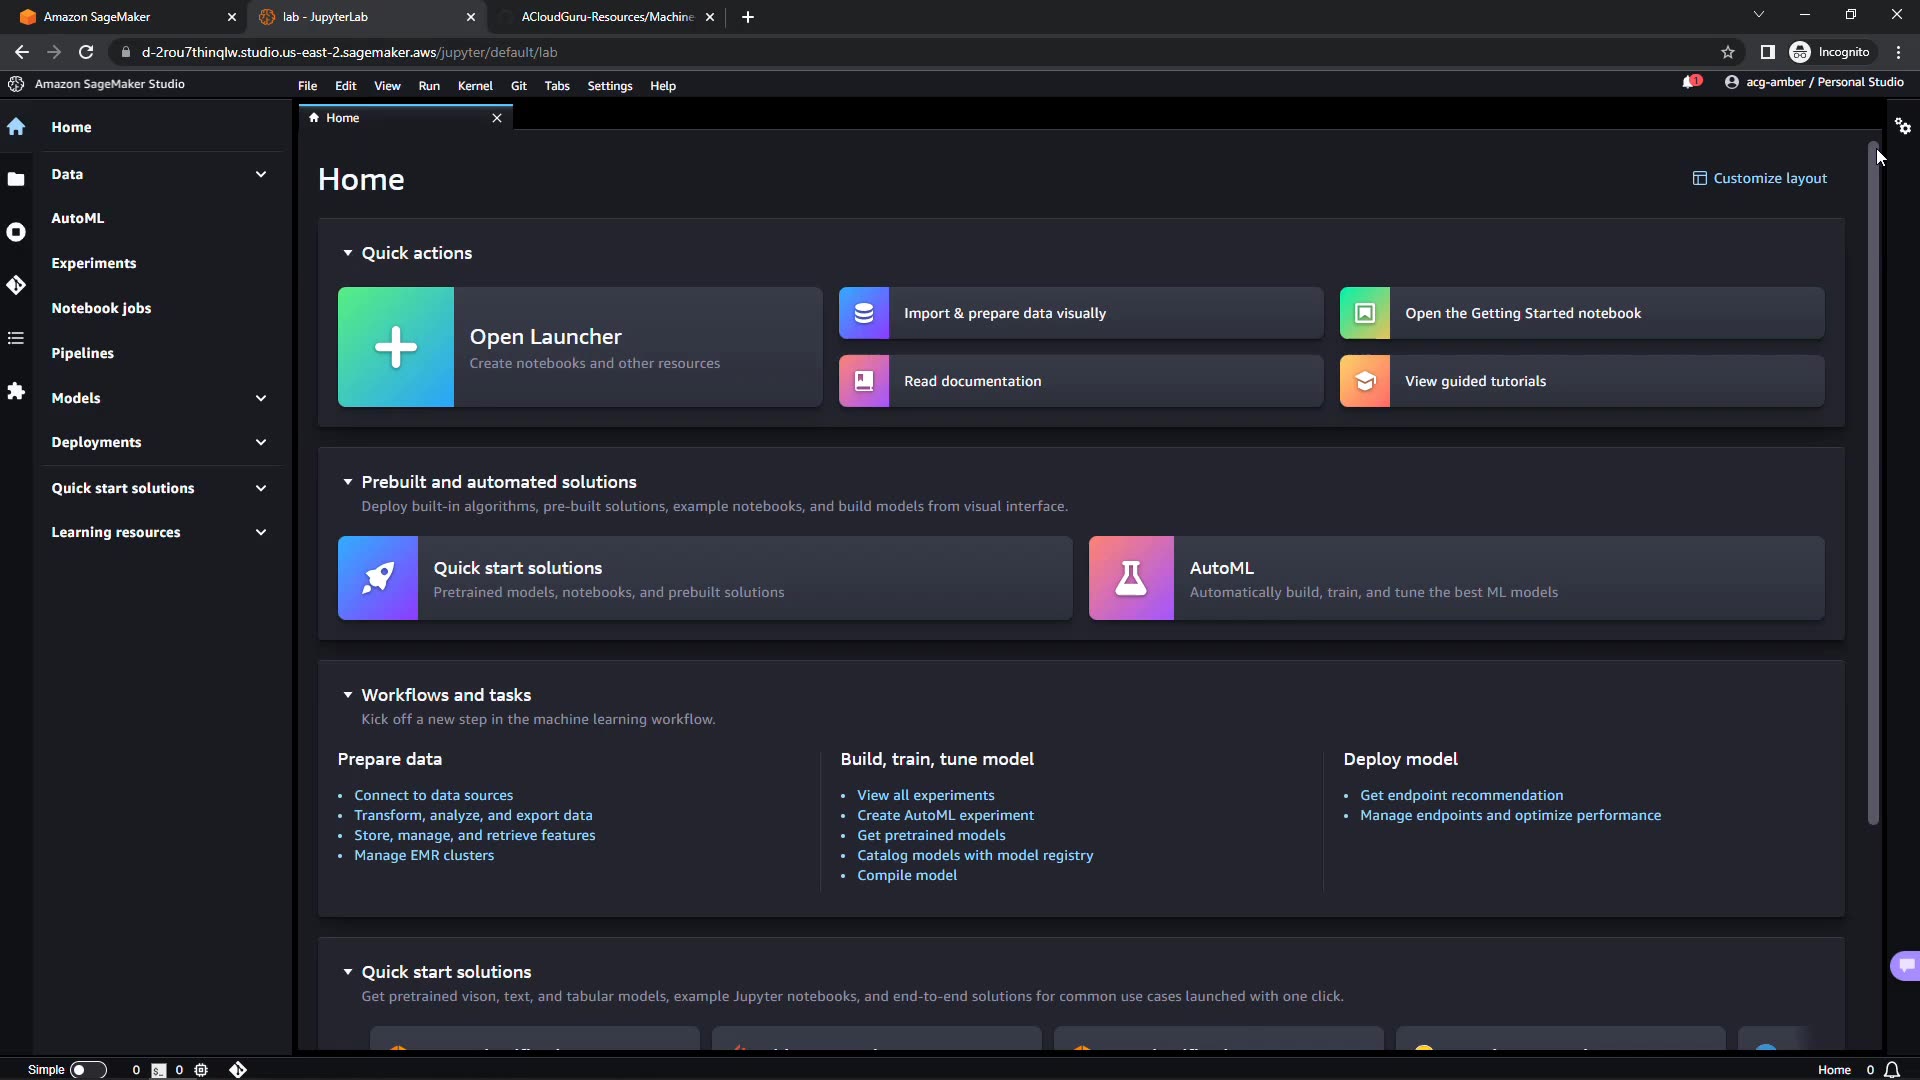This screenshot has width=1920, height=1080.
Task: Expand the Data sidebar menu
Action: point(260,174)
